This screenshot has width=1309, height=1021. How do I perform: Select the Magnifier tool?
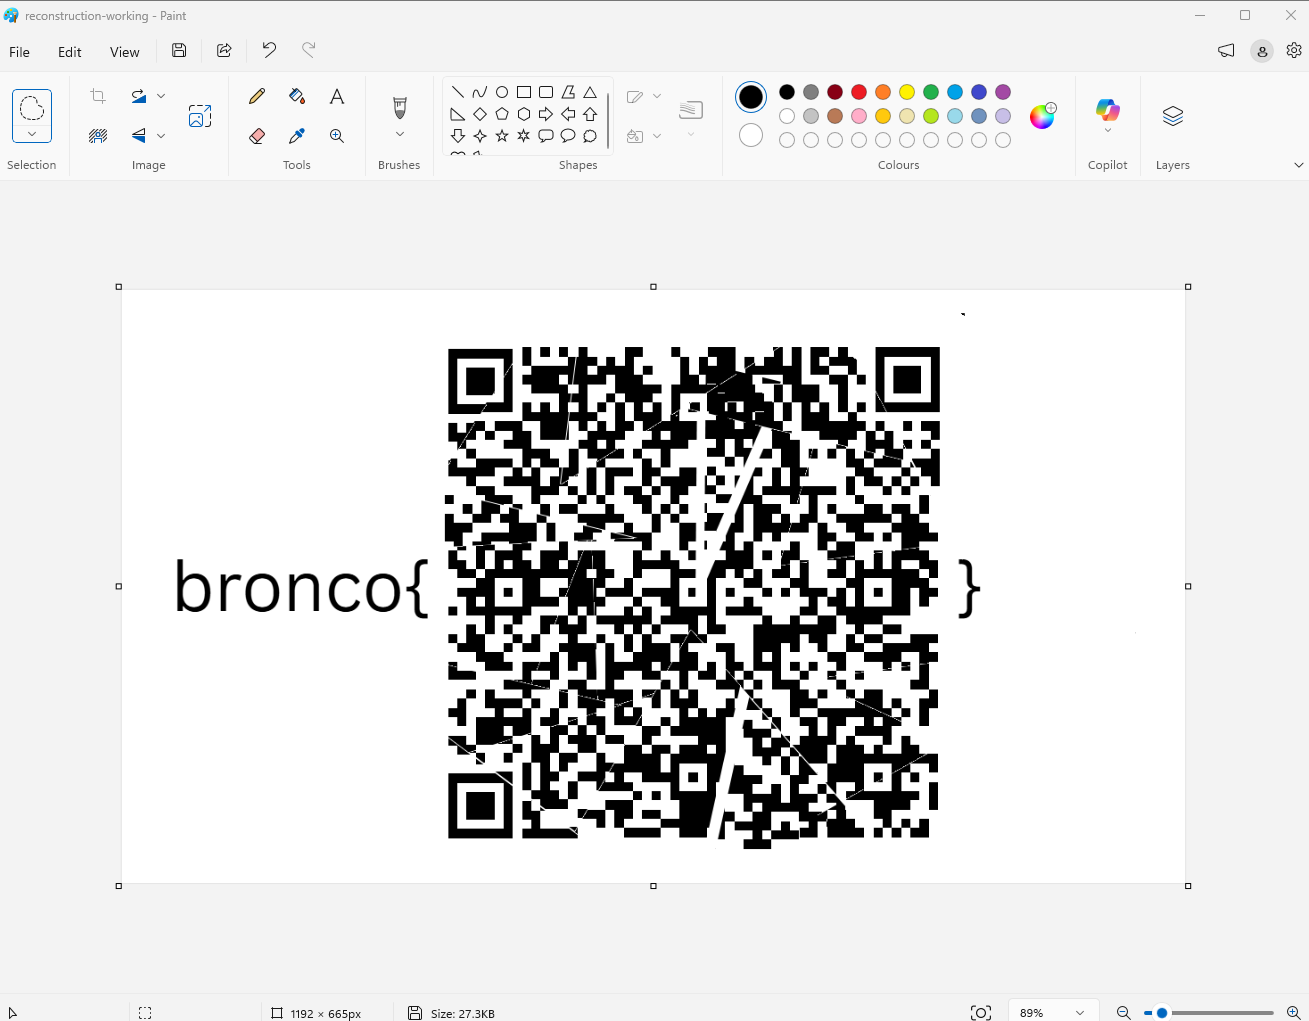pyautogui.click(x=337, y=135)
